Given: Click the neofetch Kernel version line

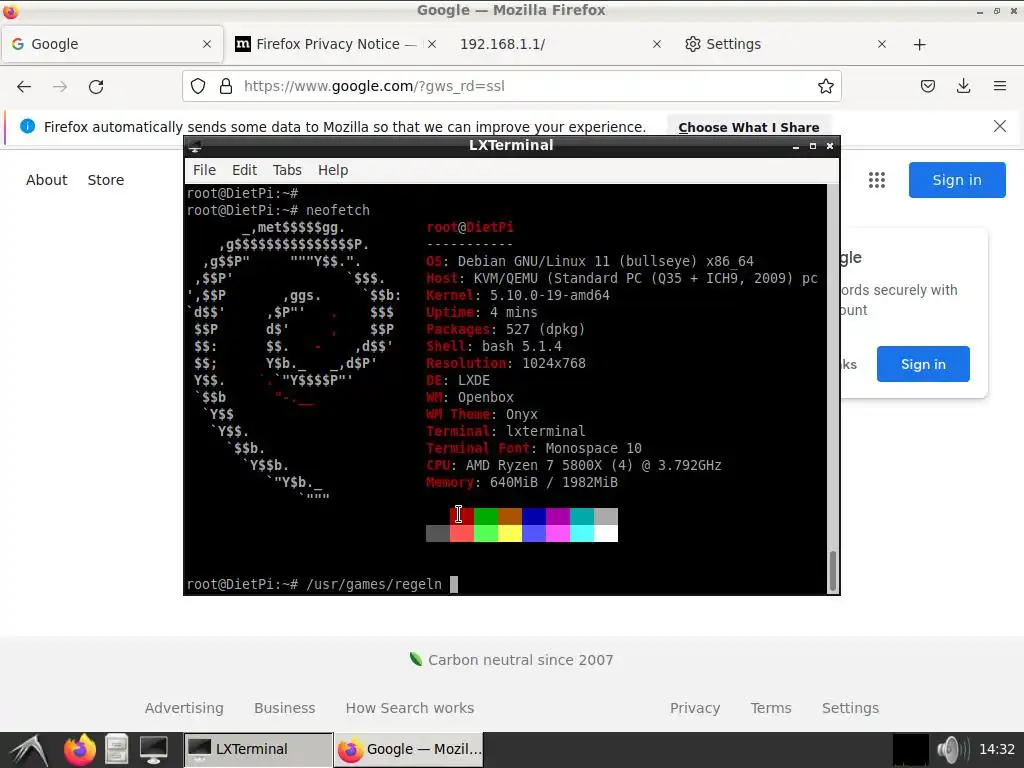Looking at the screenshot, I should pos(518,295).
